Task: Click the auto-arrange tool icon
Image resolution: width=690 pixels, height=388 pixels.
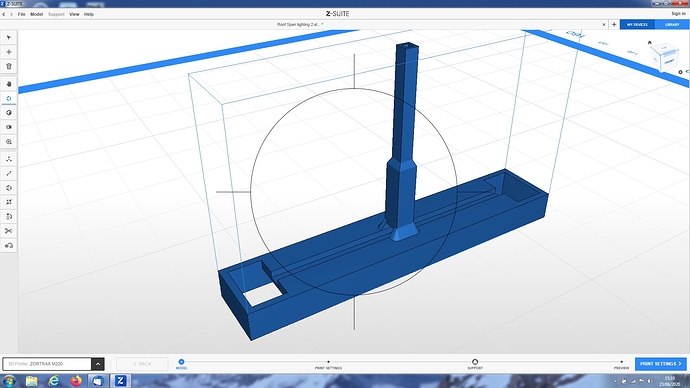Action: click(x=9, y=202)
